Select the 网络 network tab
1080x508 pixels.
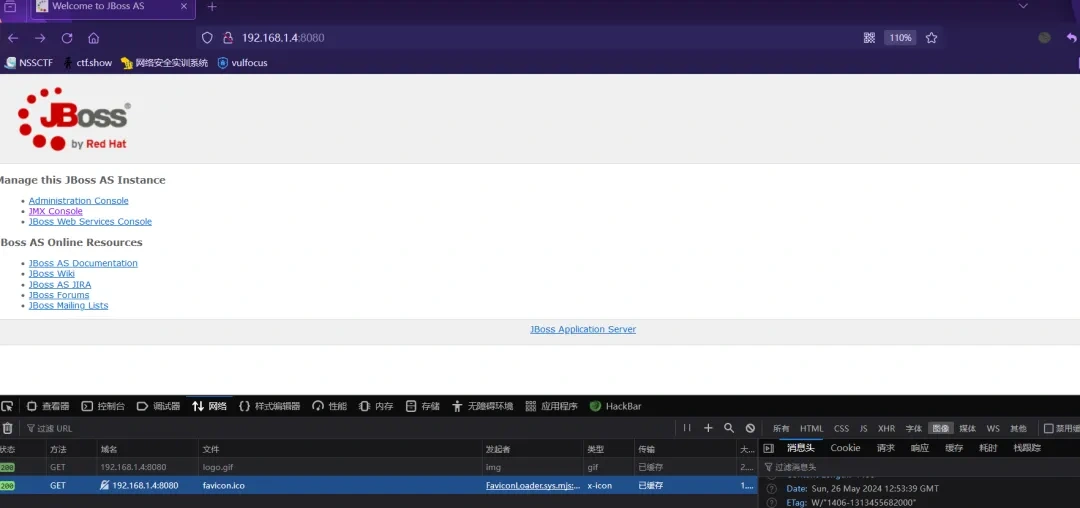210,406
